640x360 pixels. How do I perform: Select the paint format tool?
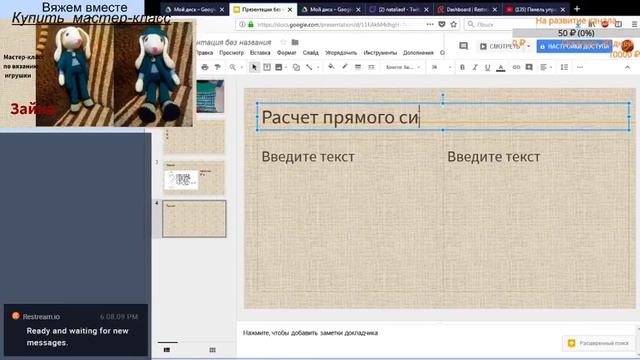(x=218, y=67)
